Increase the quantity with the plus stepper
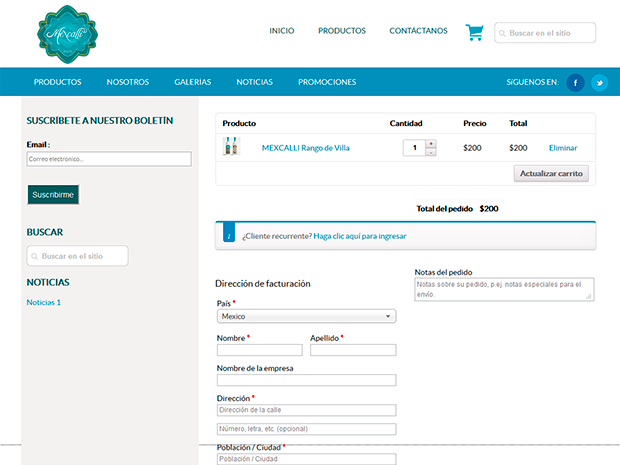The width and height of the screenshot is (620, 465). [431, 143]
